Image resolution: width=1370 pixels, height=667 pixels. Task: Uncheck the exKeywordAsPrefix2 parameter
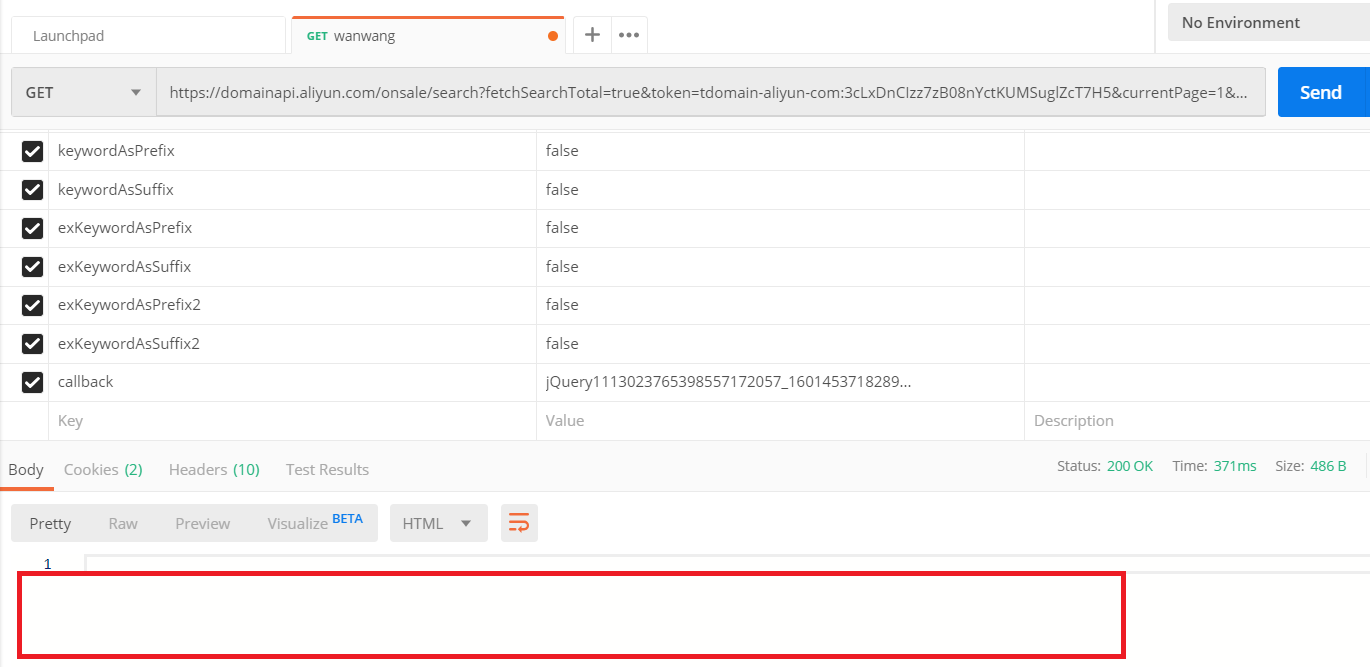coord(32,305)
